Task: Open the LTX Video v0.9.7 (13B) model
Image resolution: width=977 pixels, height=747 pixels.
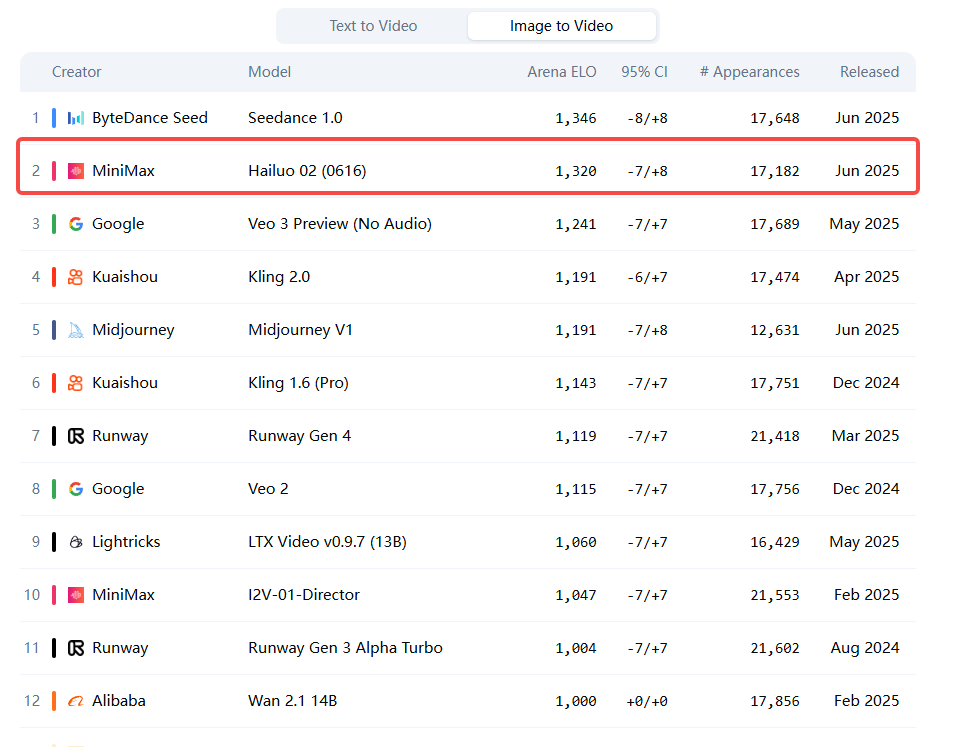Action: [x=327, y=541]
